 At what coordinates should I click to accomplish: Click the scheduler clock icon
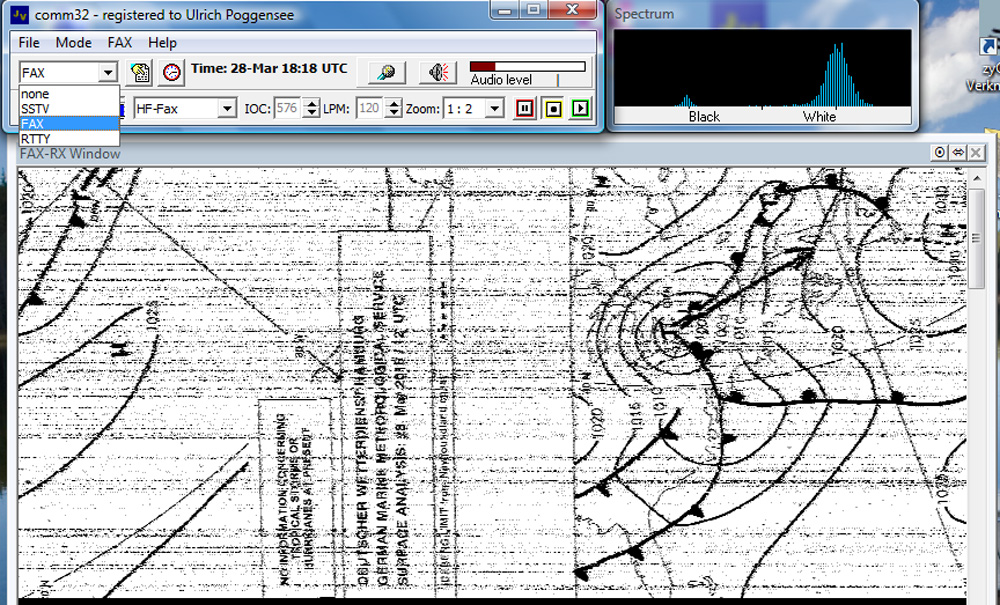click(x=172, y=72)
